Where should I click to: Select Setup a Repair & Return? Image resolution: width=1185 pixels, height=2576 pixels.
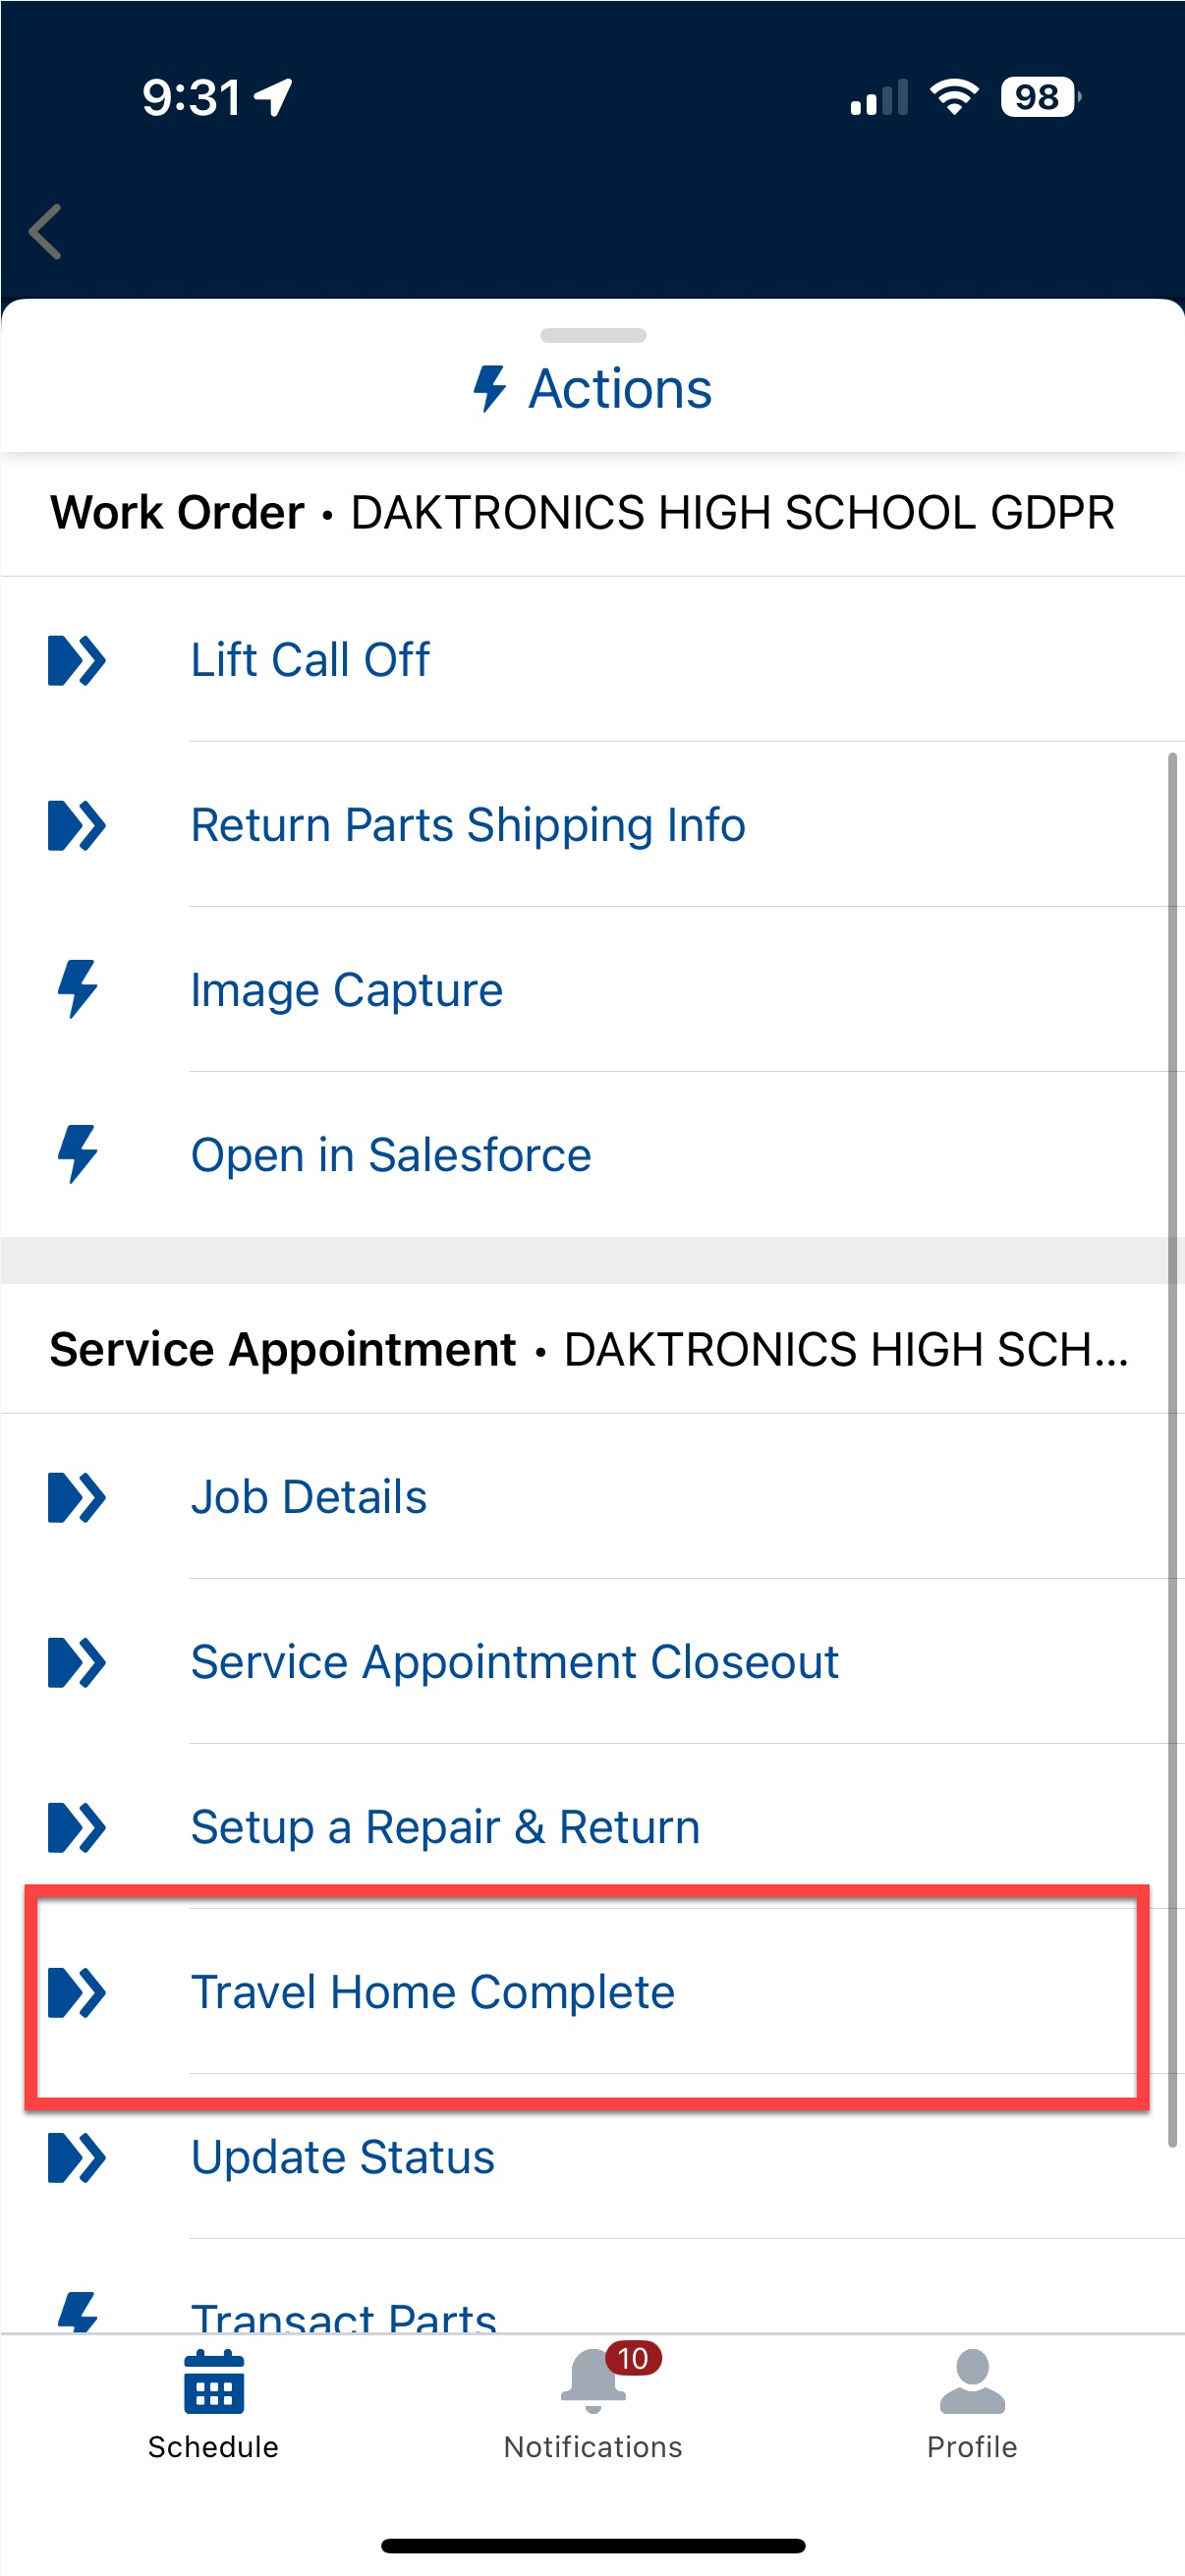[445, 1827]
